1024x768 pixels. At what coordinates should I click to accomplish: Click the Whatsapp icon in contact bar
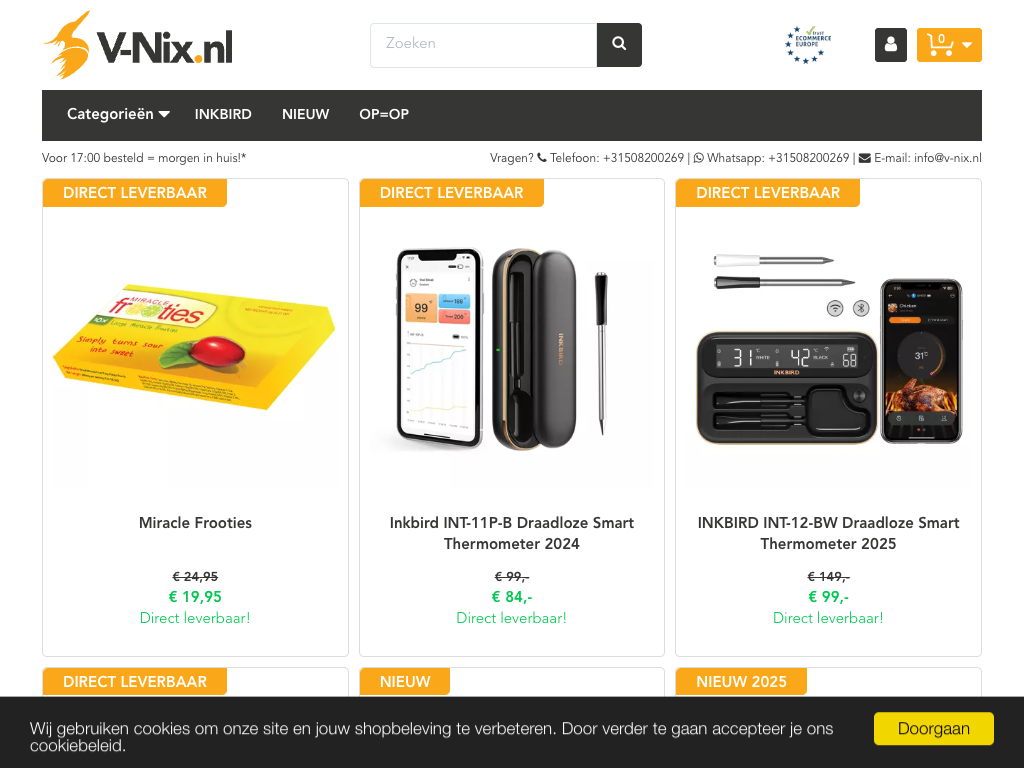click(699, 158)
